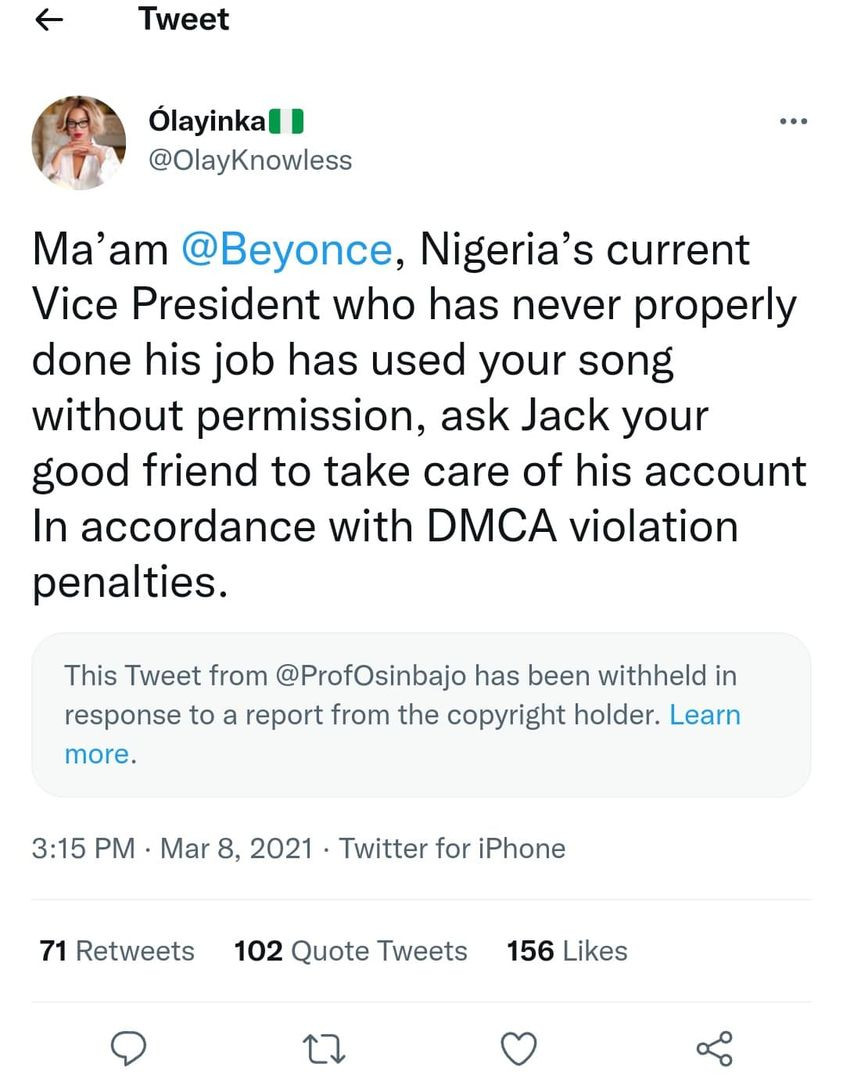
Task: Click the Tweet header title
Action: click(184, 20)
